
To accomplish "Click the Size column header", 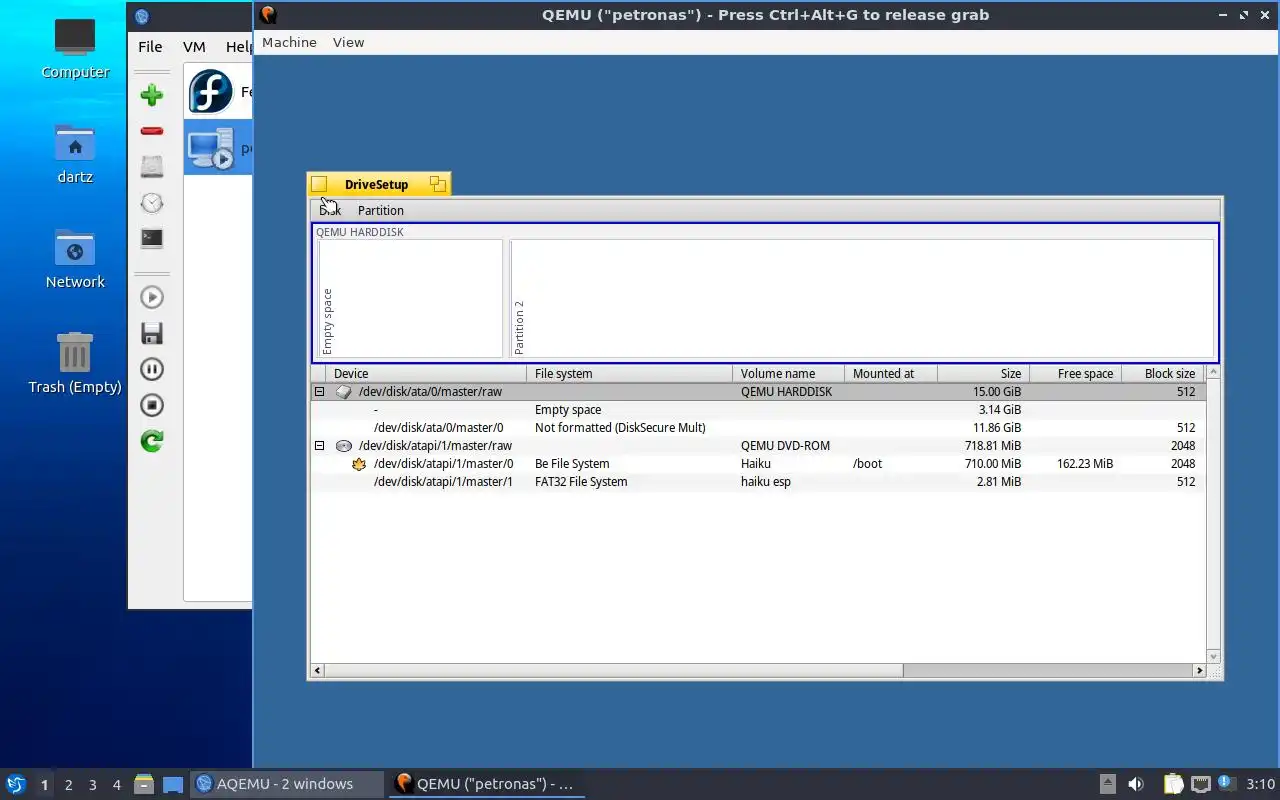I will tap(983, 374).
